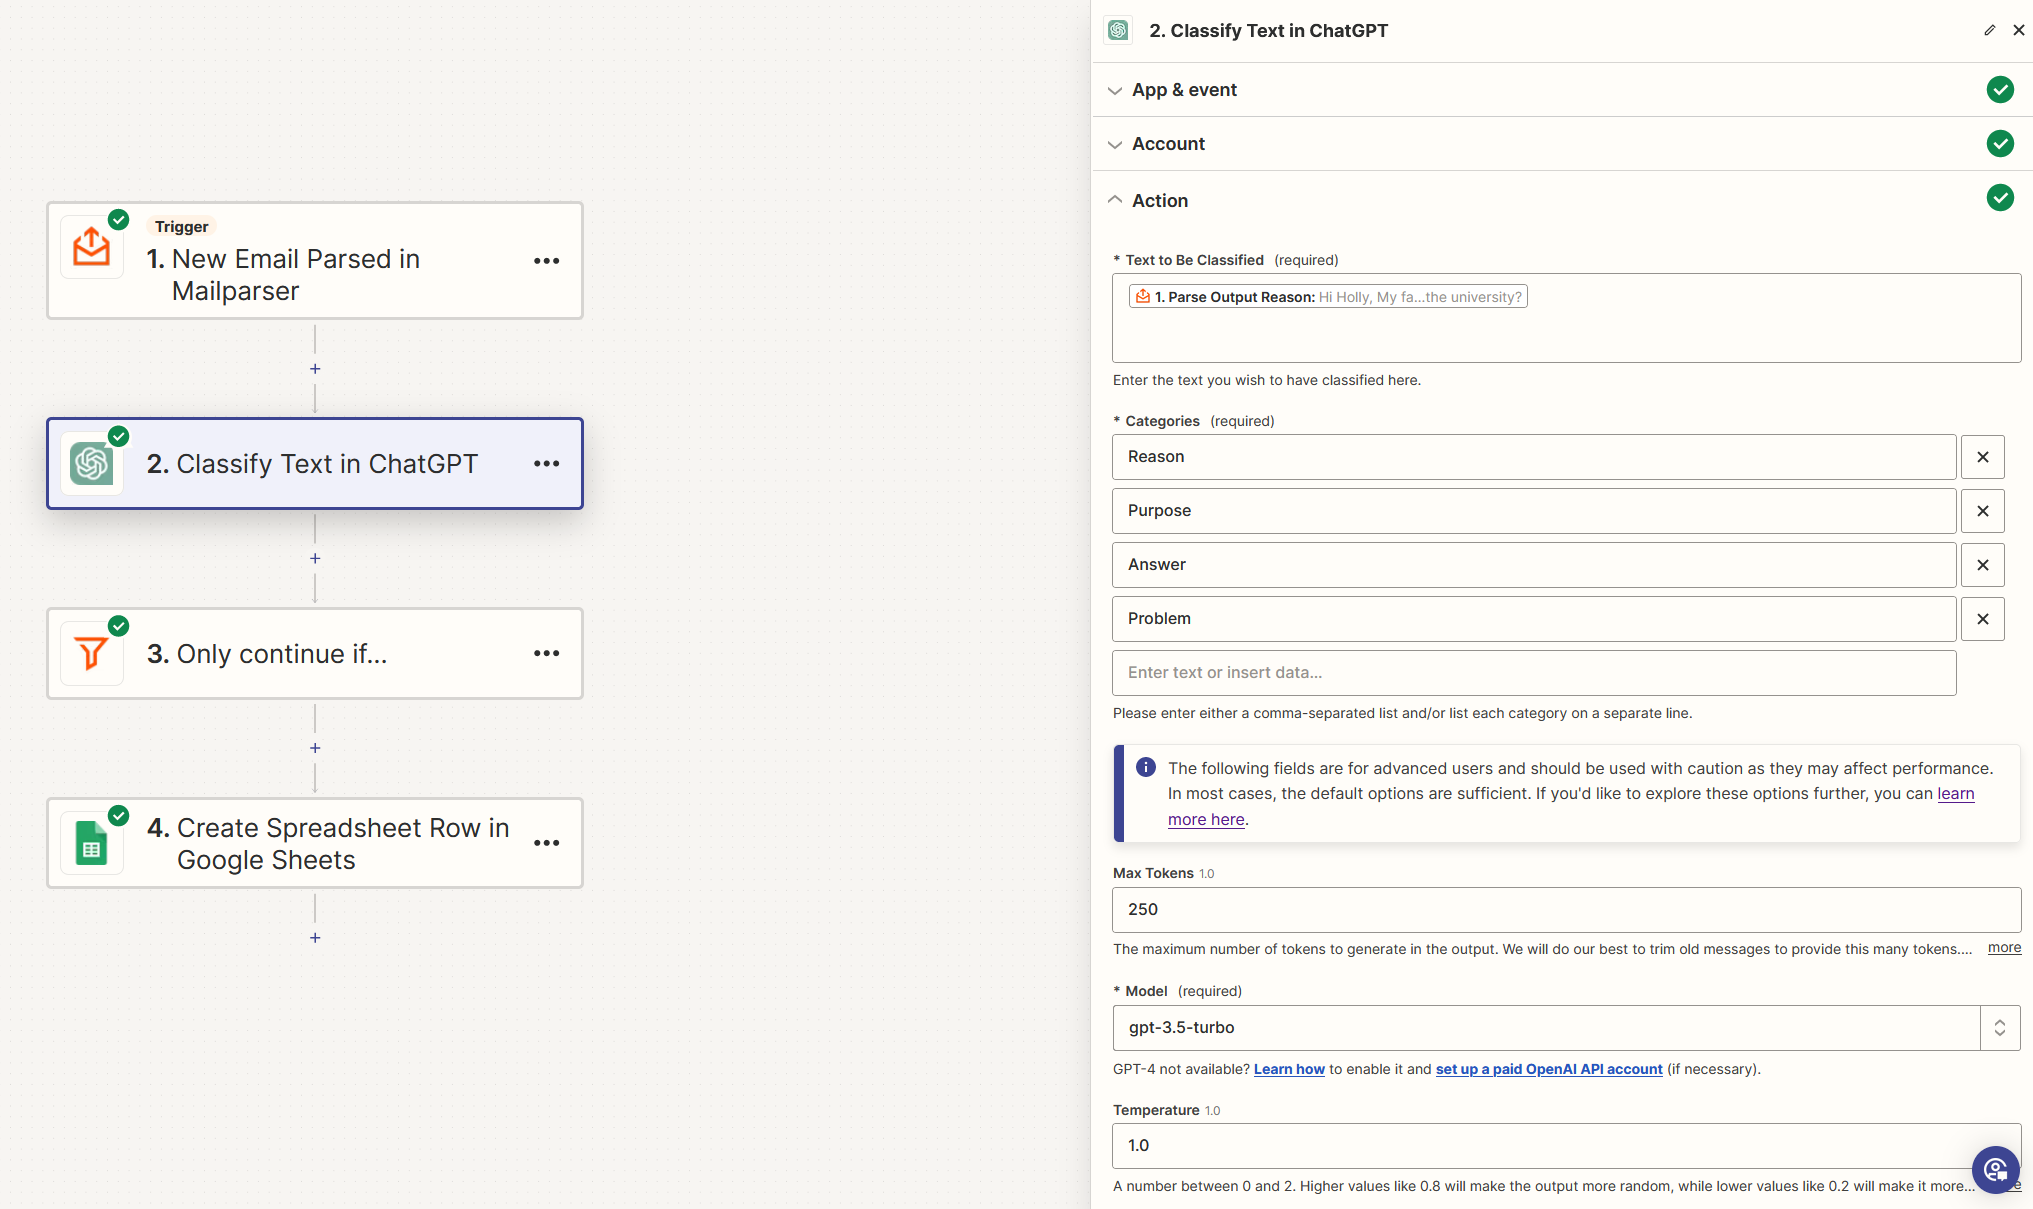Remove the Answer category
This screenshot has height=1209, width=2033.
coord(1983,565)
